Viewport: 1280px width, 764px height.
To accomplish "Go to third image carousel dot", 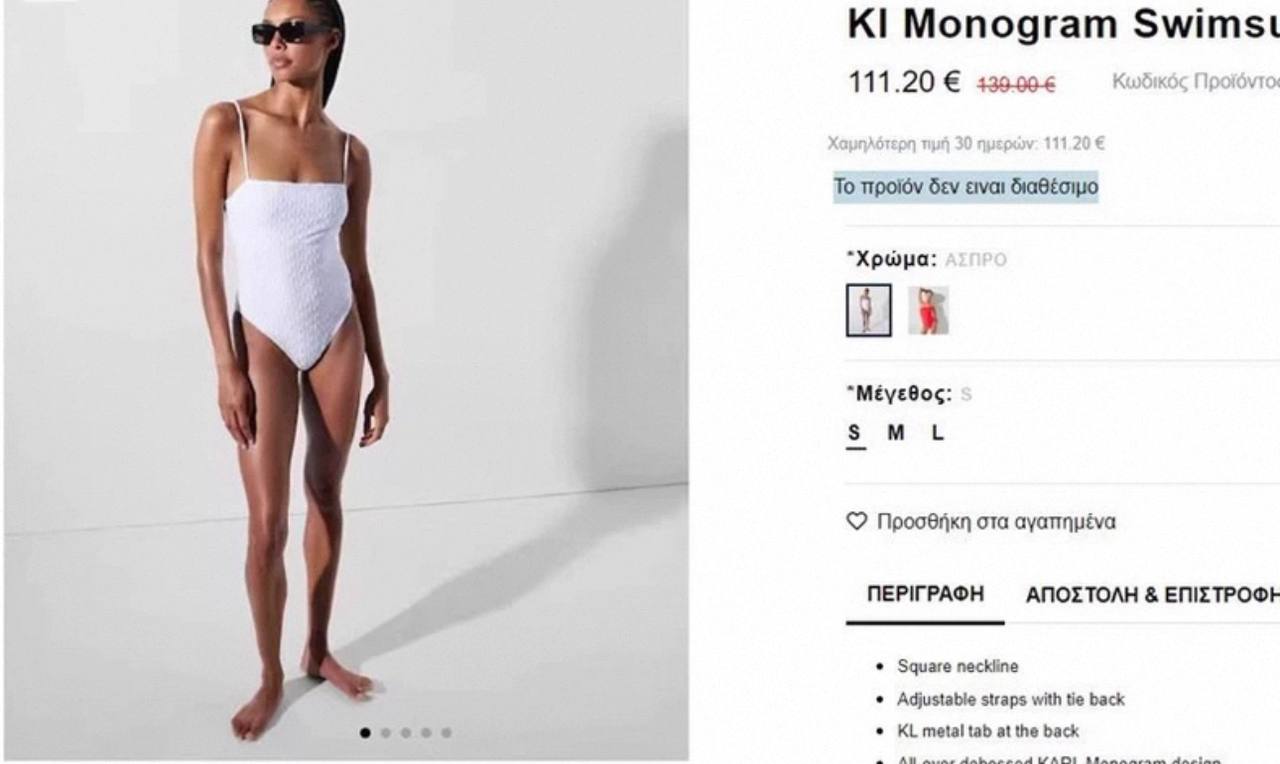I will (406, 733).
